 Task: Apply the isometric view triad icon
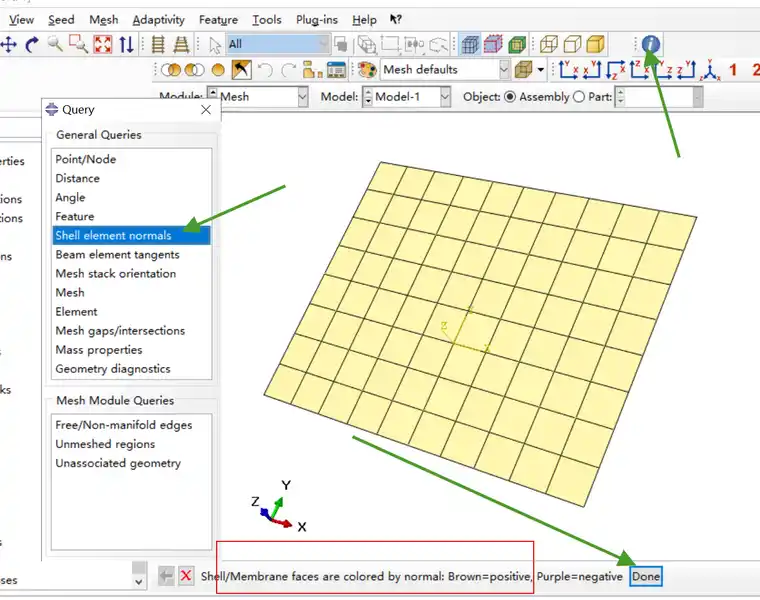711,70
